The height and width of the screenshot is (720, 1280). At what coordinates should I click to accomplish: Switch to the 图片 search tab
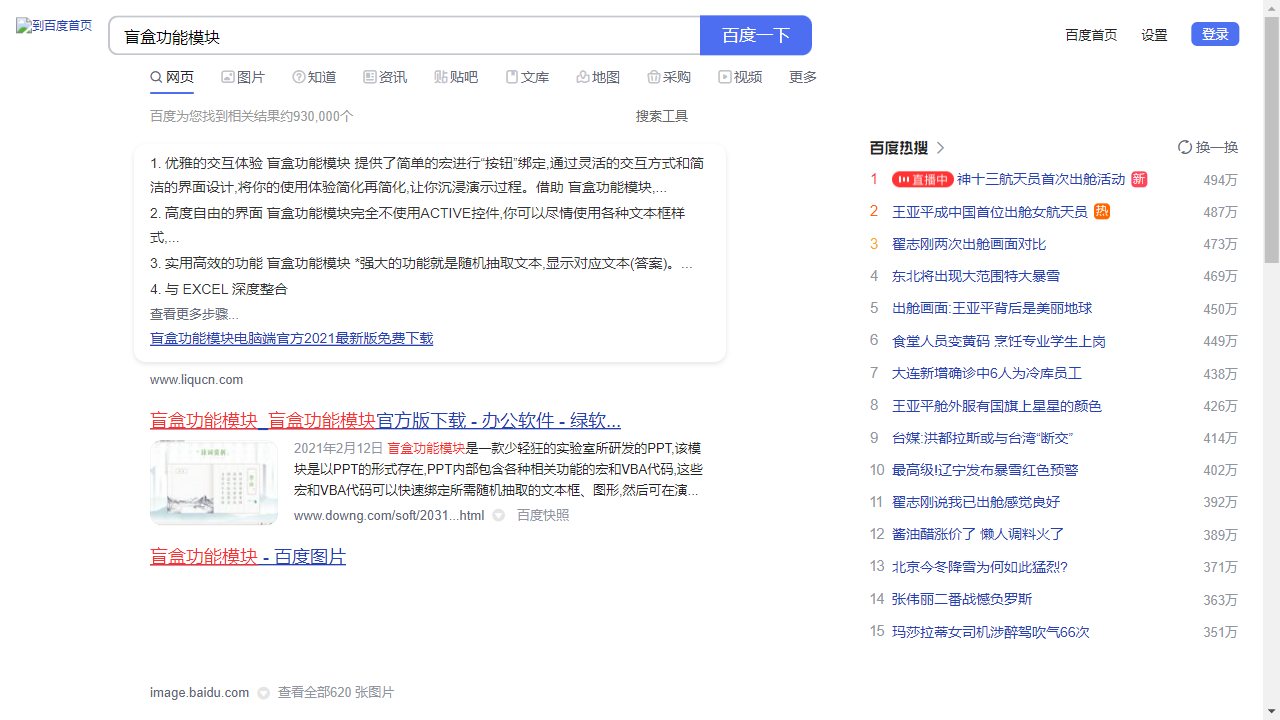[243, 77]
